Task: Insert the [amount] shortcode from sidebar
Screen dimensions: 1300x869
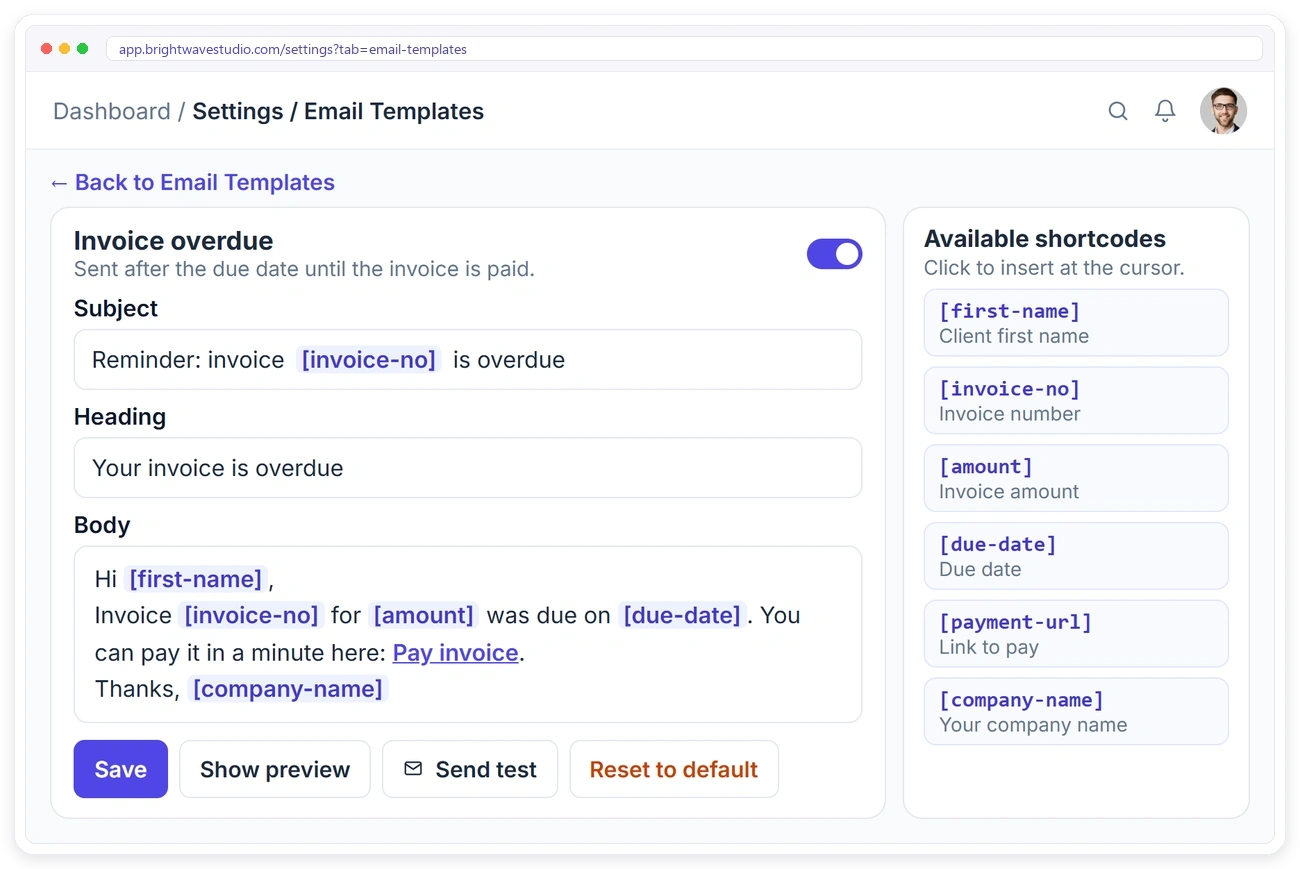Action: pos(1076,478)
